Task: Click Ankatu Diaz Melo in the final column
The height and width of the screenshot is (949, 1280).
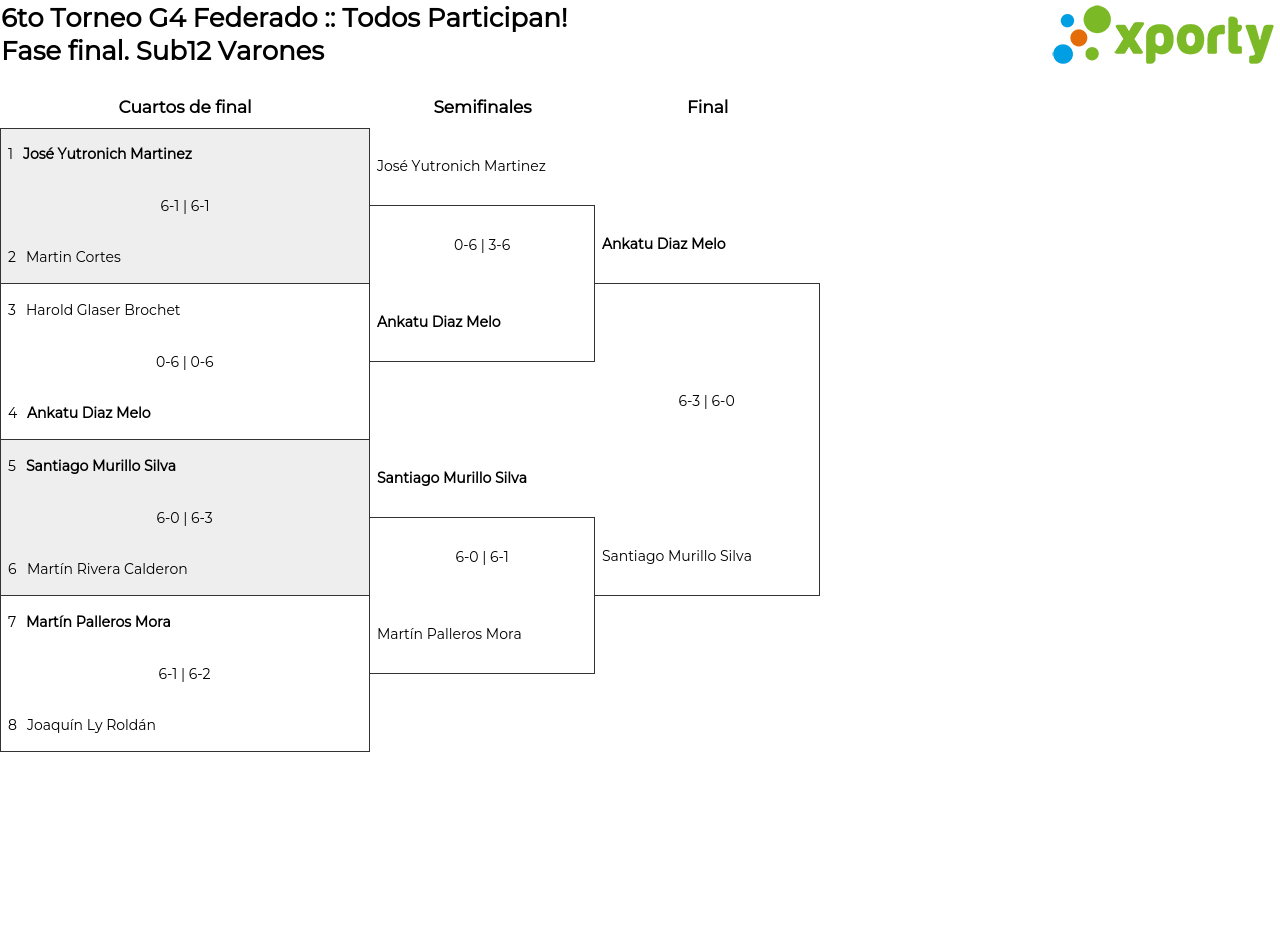Action: click(x=663, y=244)
